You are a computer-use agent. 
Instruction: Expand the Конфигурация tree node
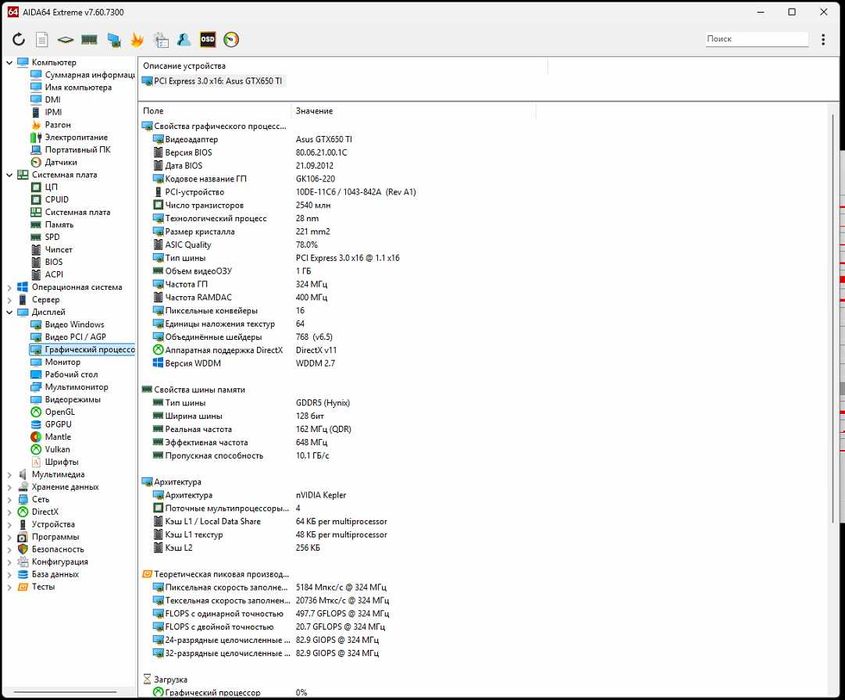(9, 562)
